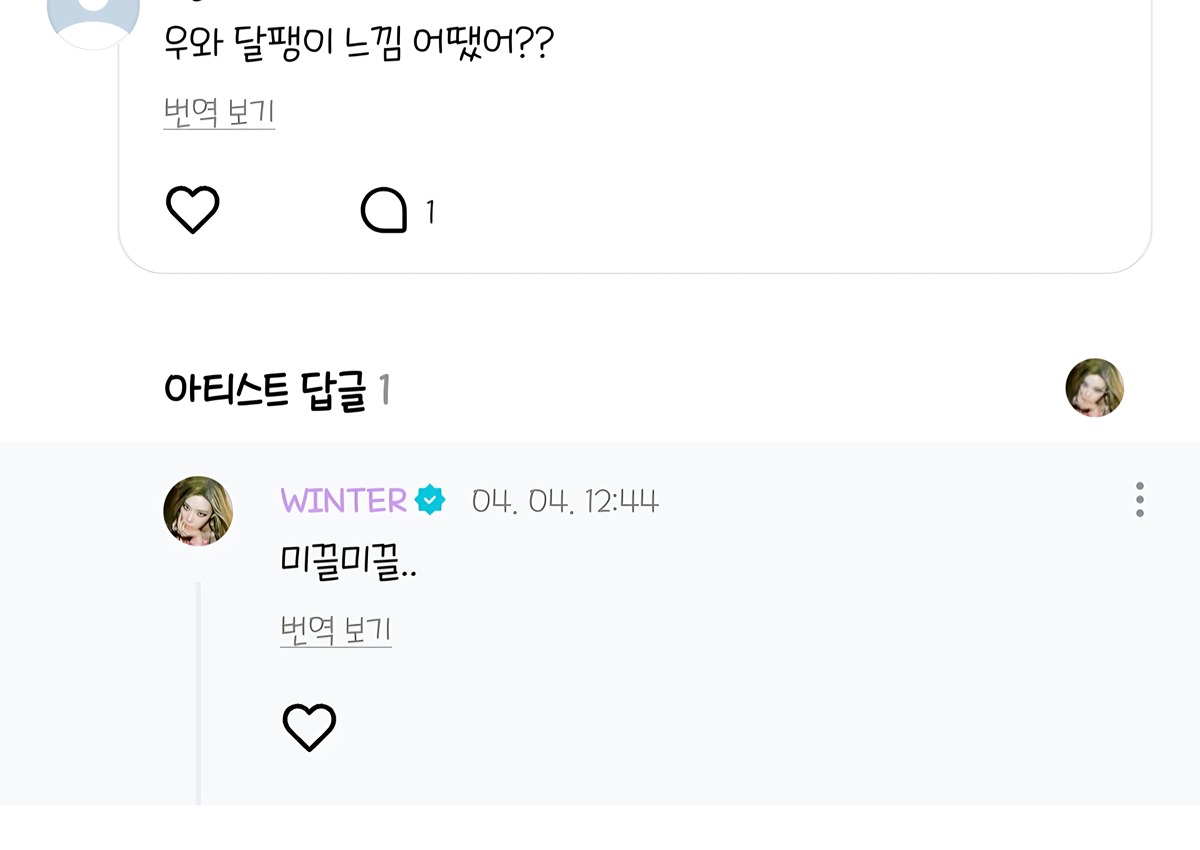Open the WINTER username link
This screenshot has height=850, width=1200.
(x=343, y=500)
